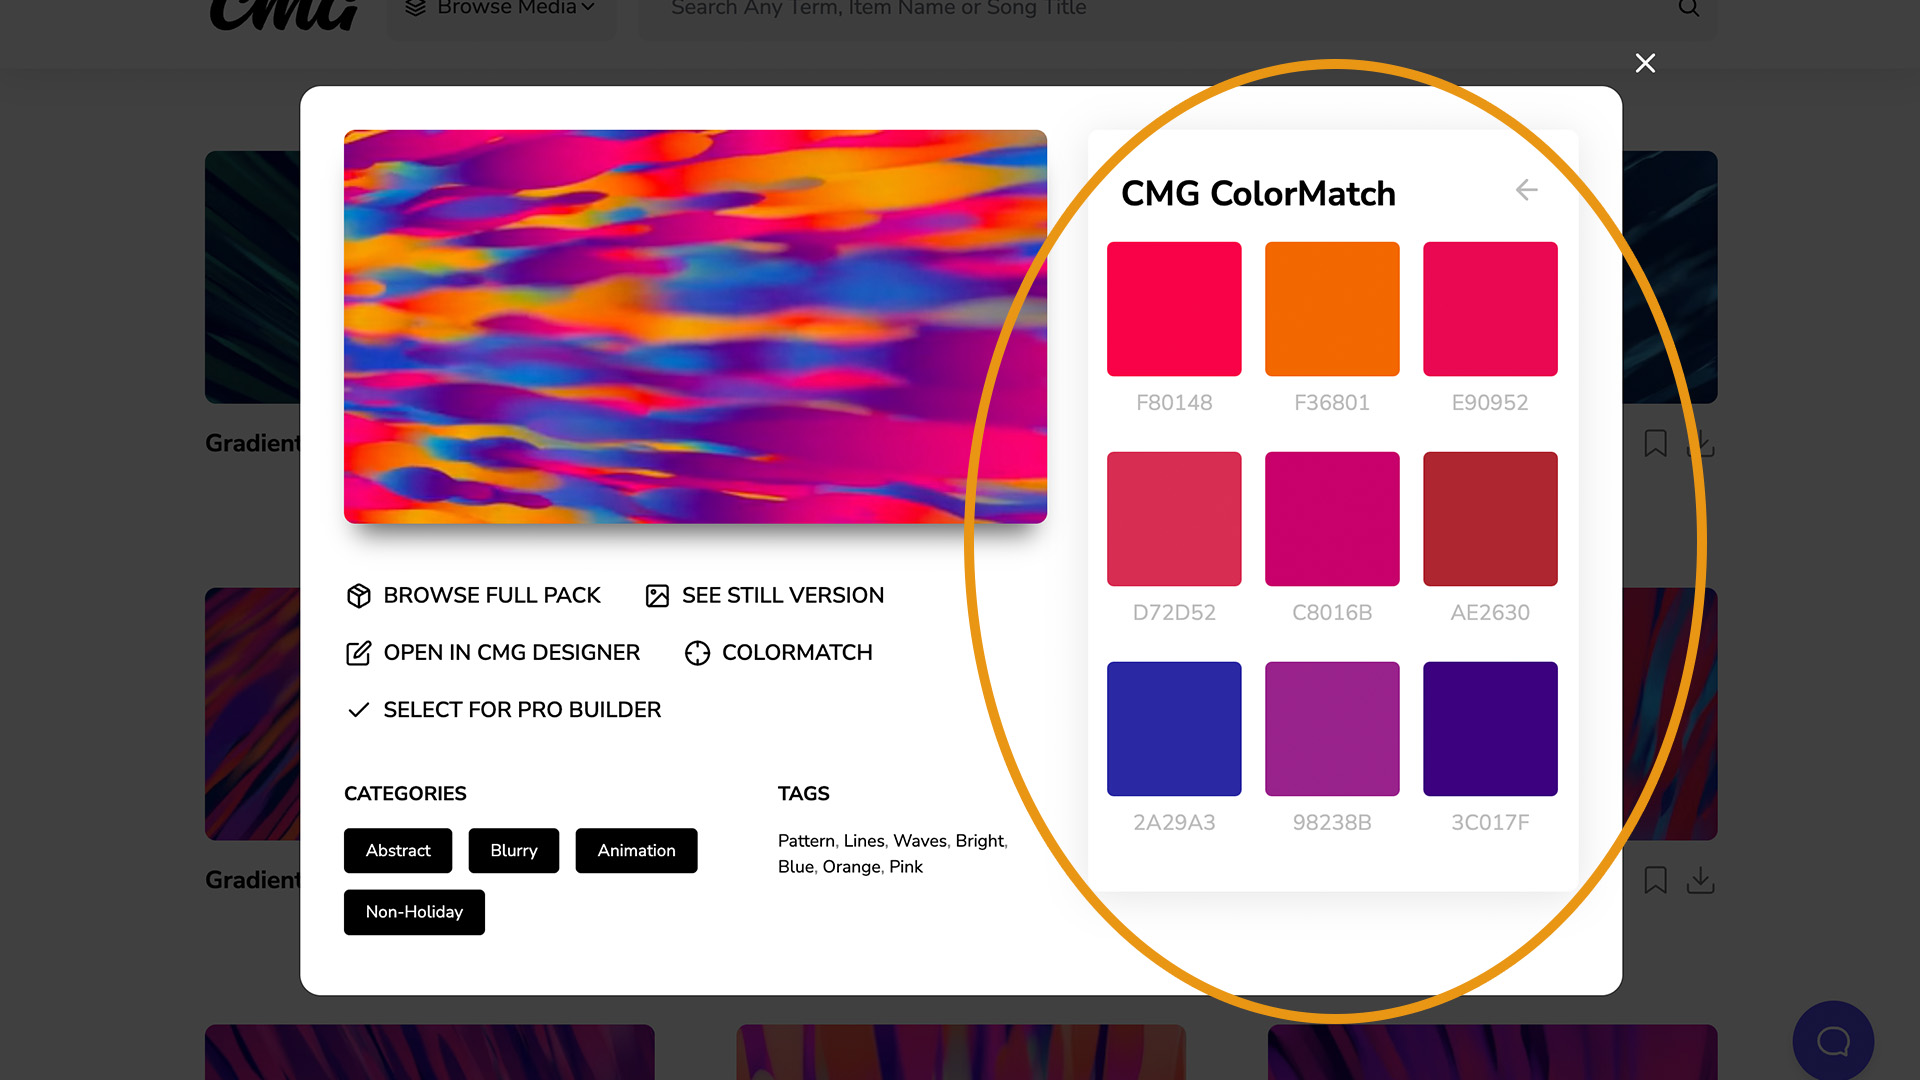Click the 3C017F hex code text
Viewport: 1920px width, 1080px height.
1490,823
